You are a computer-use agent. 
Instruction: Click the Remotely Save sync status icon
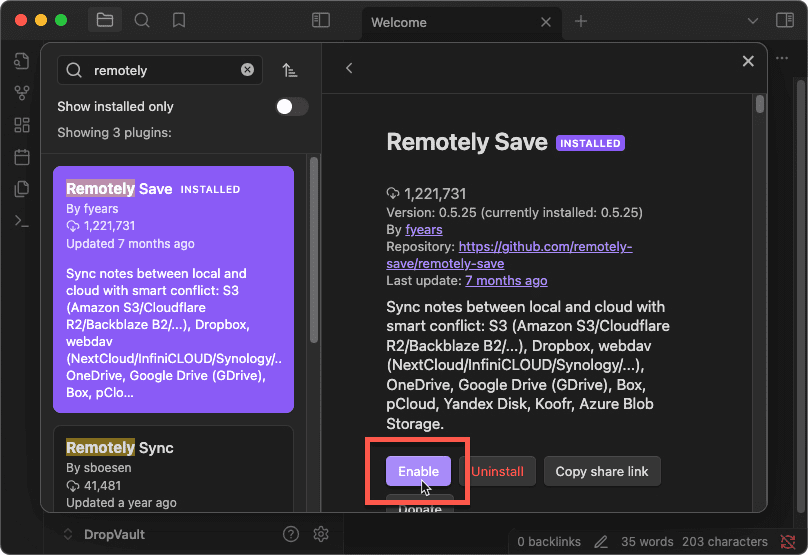pos(787,542)
